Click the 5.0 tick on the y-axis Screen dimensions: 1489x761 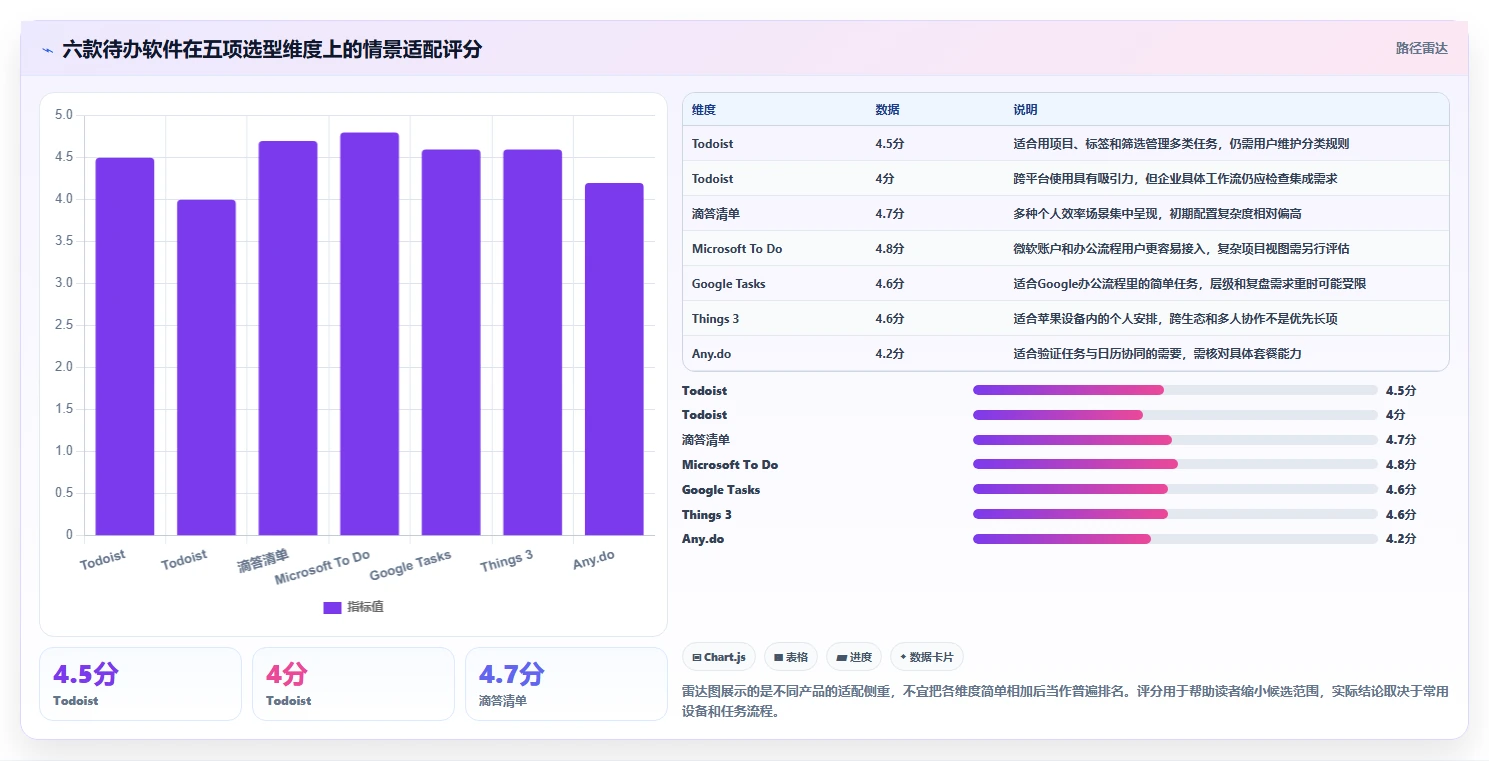pyautogui.click(x=64, y=115)
